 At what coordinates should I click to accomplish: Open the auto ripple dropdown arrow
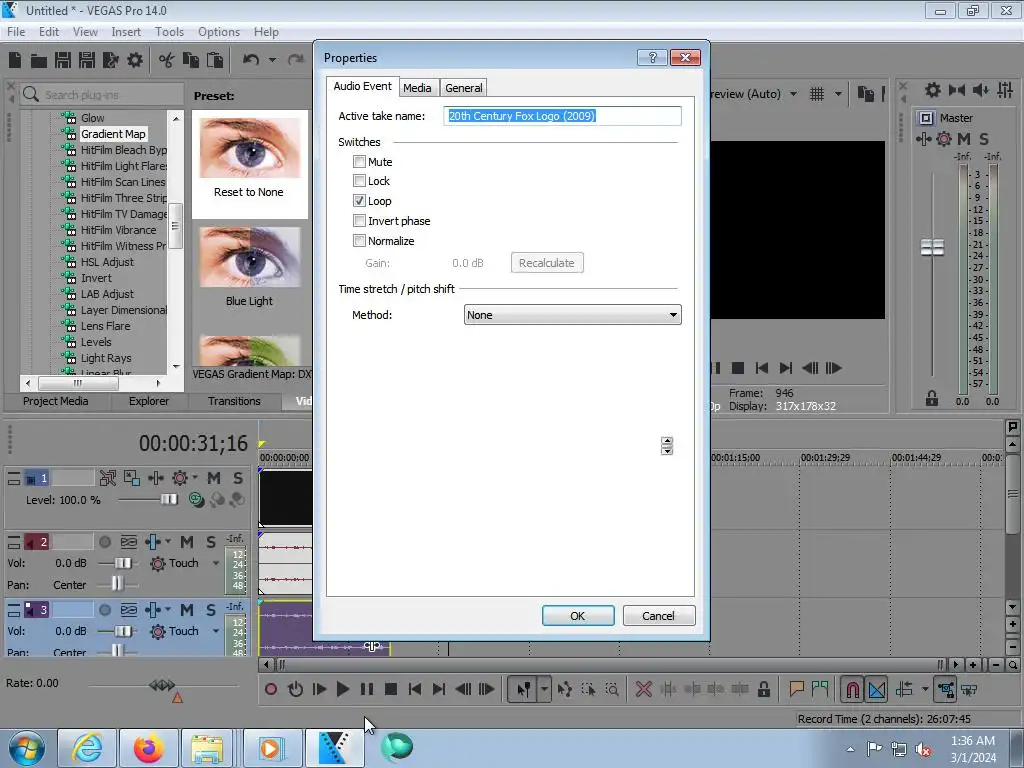tap(925, 689)
